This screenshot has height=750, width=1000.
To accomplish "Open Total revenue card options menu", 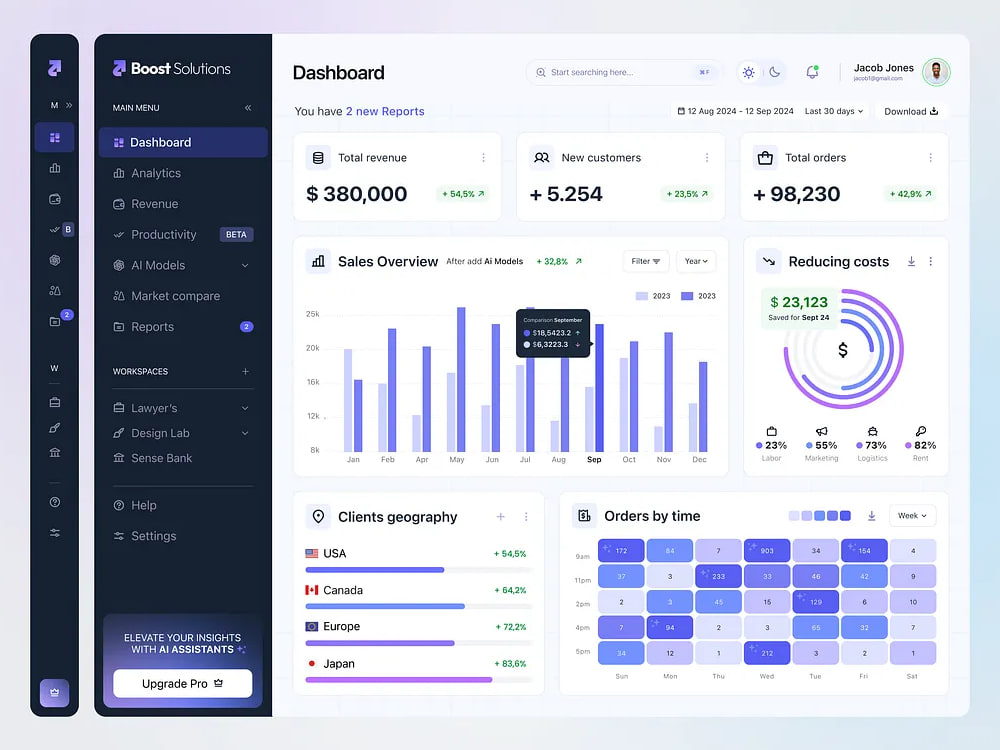I will pos(483,158).
